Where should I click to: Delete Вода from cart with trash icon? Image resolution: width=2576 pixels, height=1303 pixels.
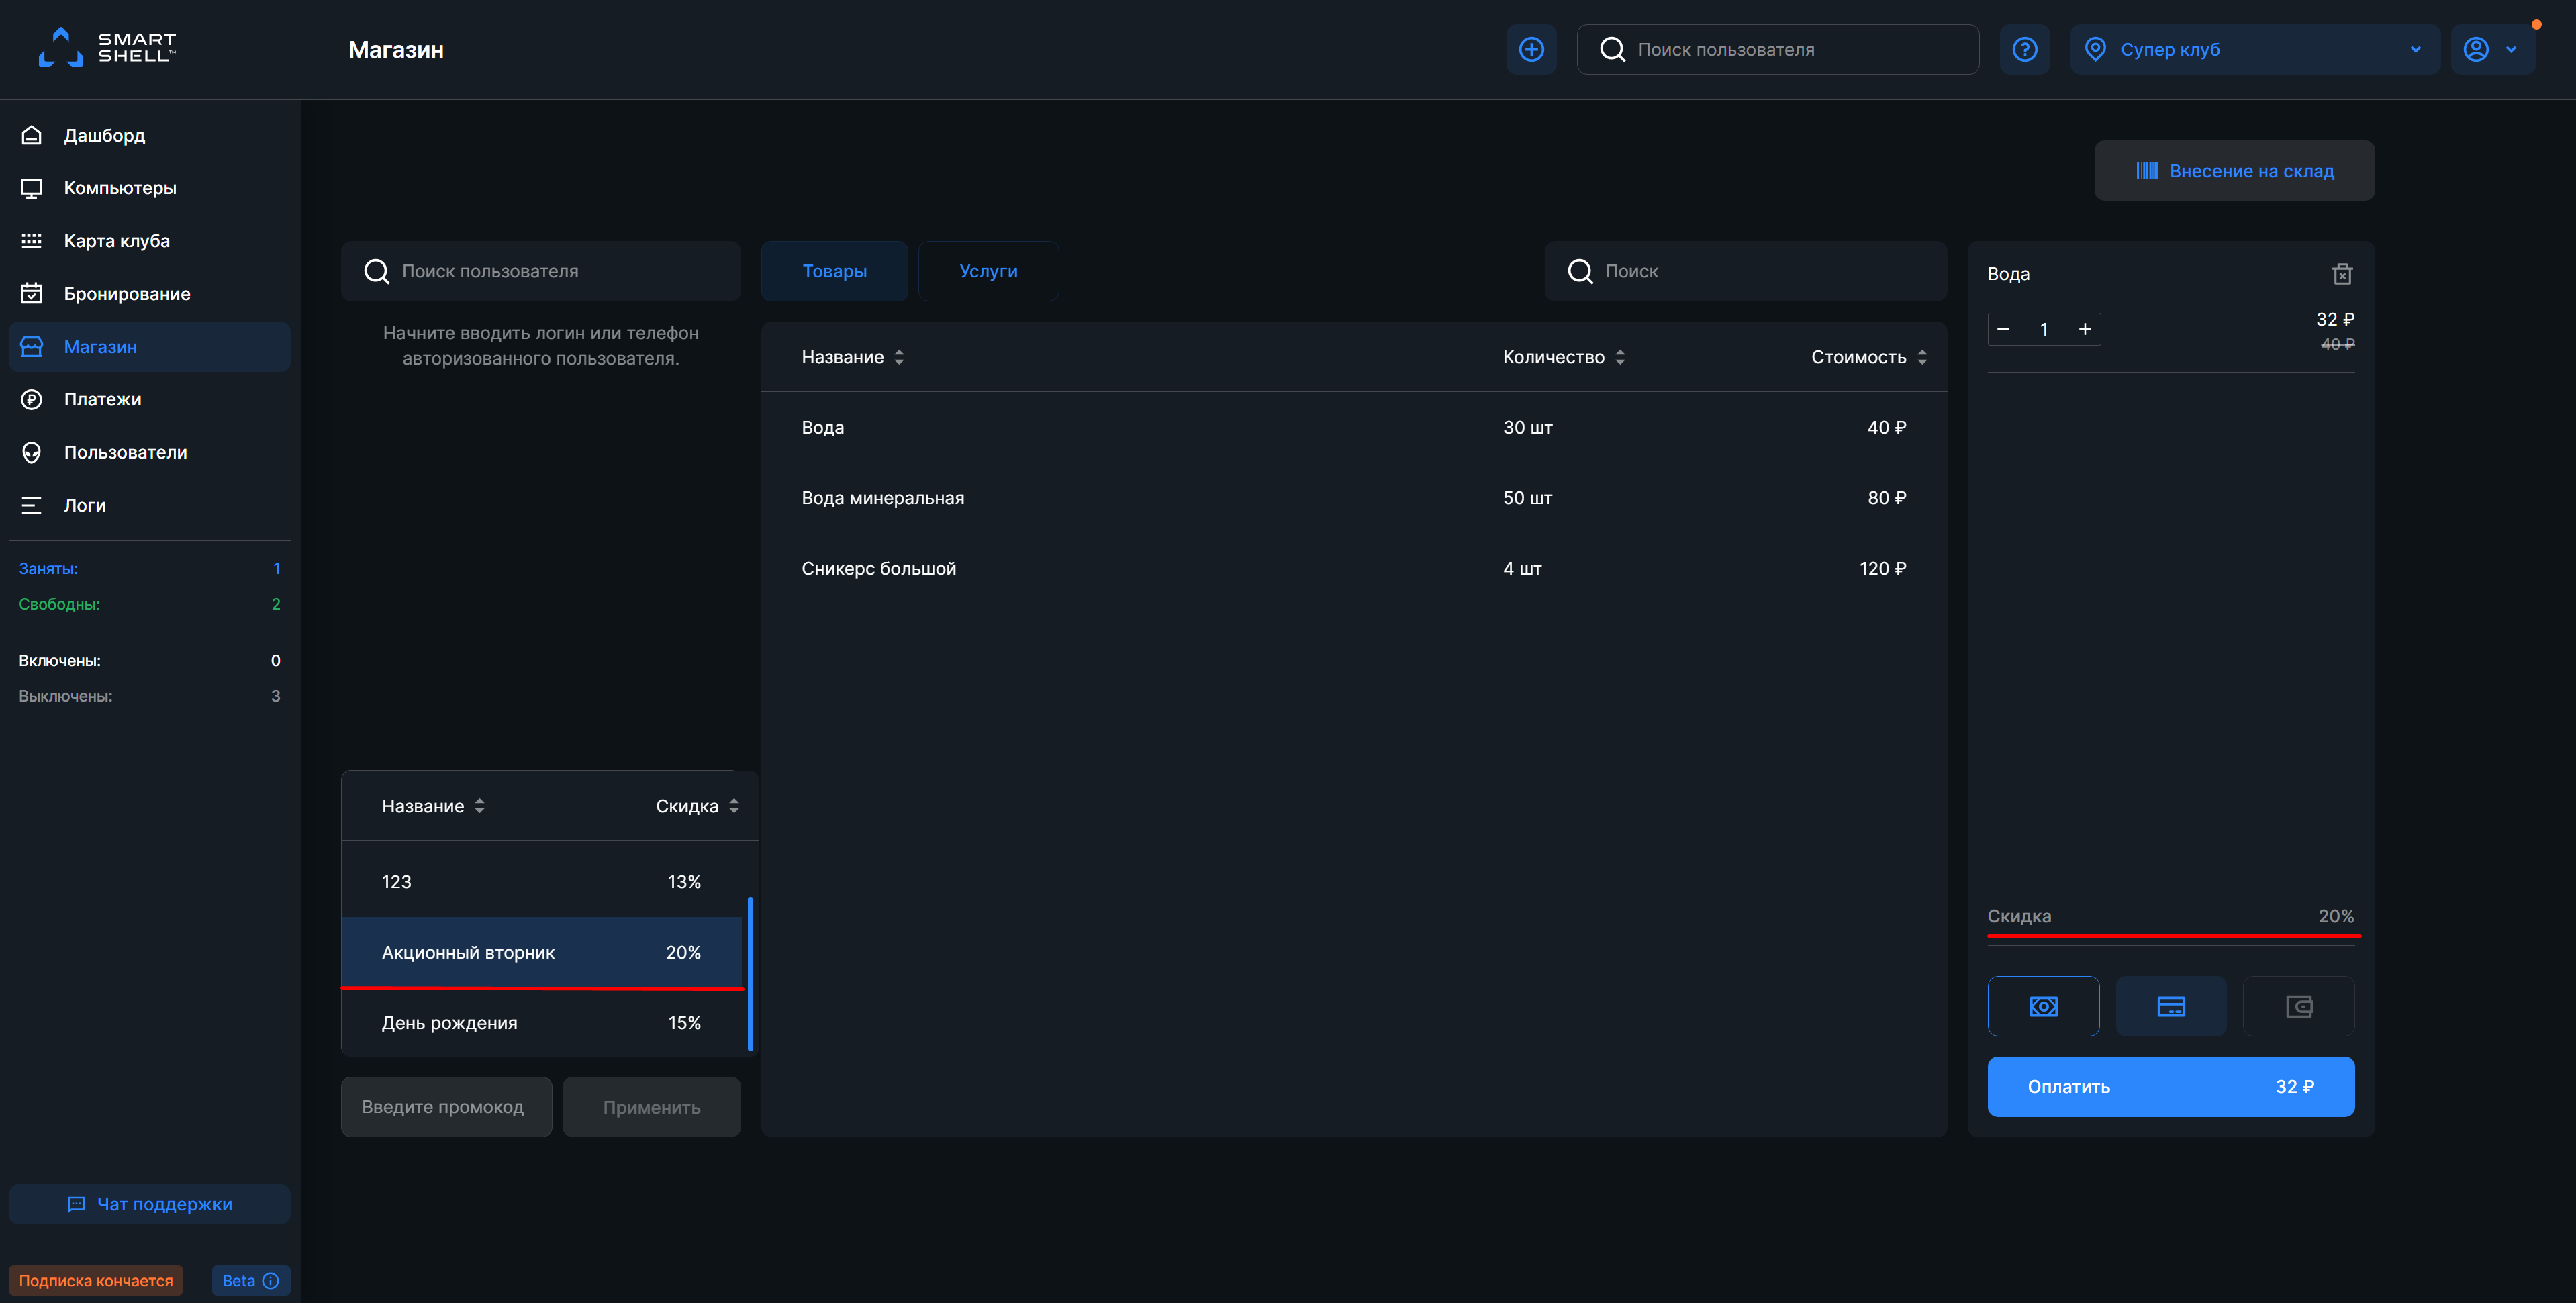tap(2342, 274)
